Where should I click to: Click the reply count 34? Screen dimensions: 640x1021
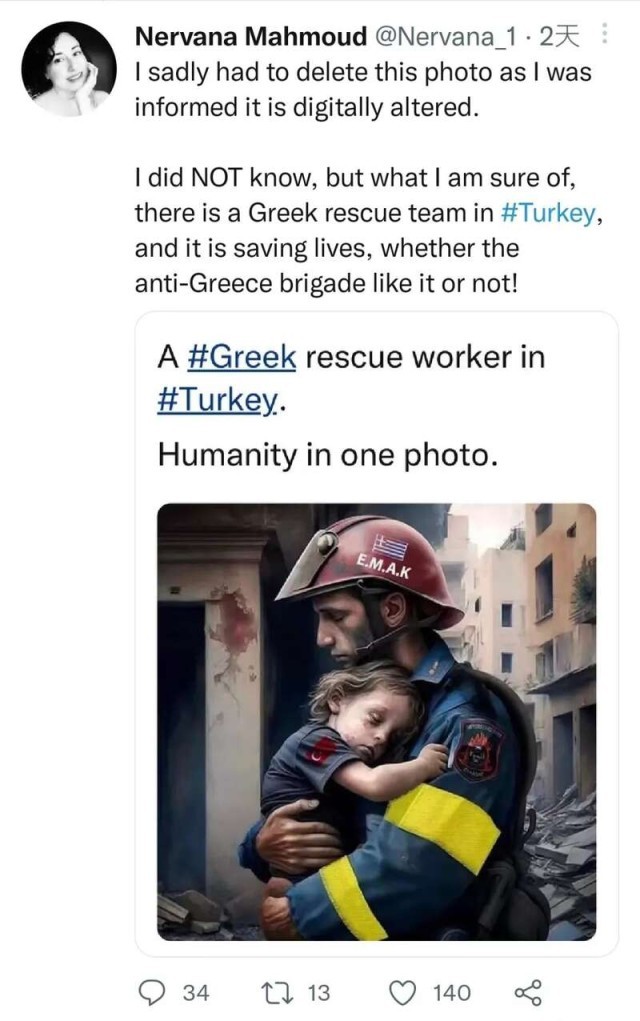[x=196, y=993]
